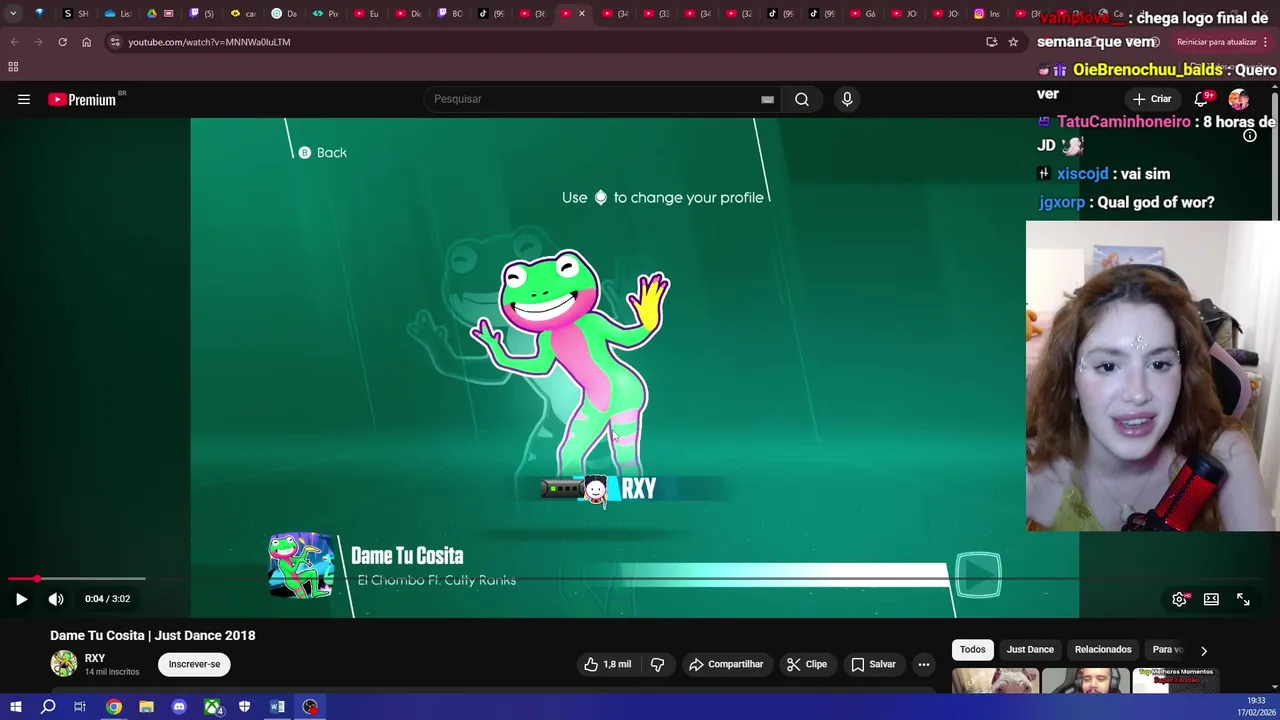Select the Just Dance chip

pyautogui.click(x=1030, y=650)
